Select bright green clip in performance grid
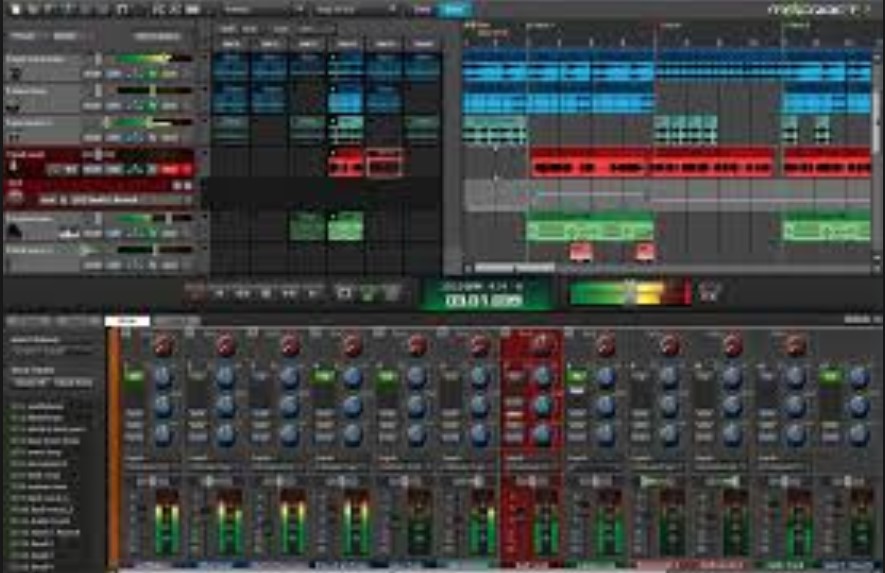The image size is (885, 573). click(345, 227)
